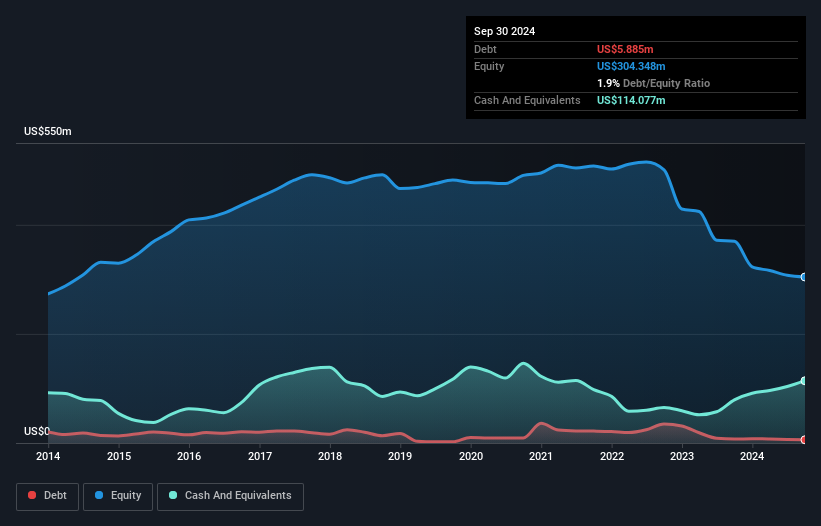Select the 2023 x-axis label
821x526 pixels.
click(682, 456)
